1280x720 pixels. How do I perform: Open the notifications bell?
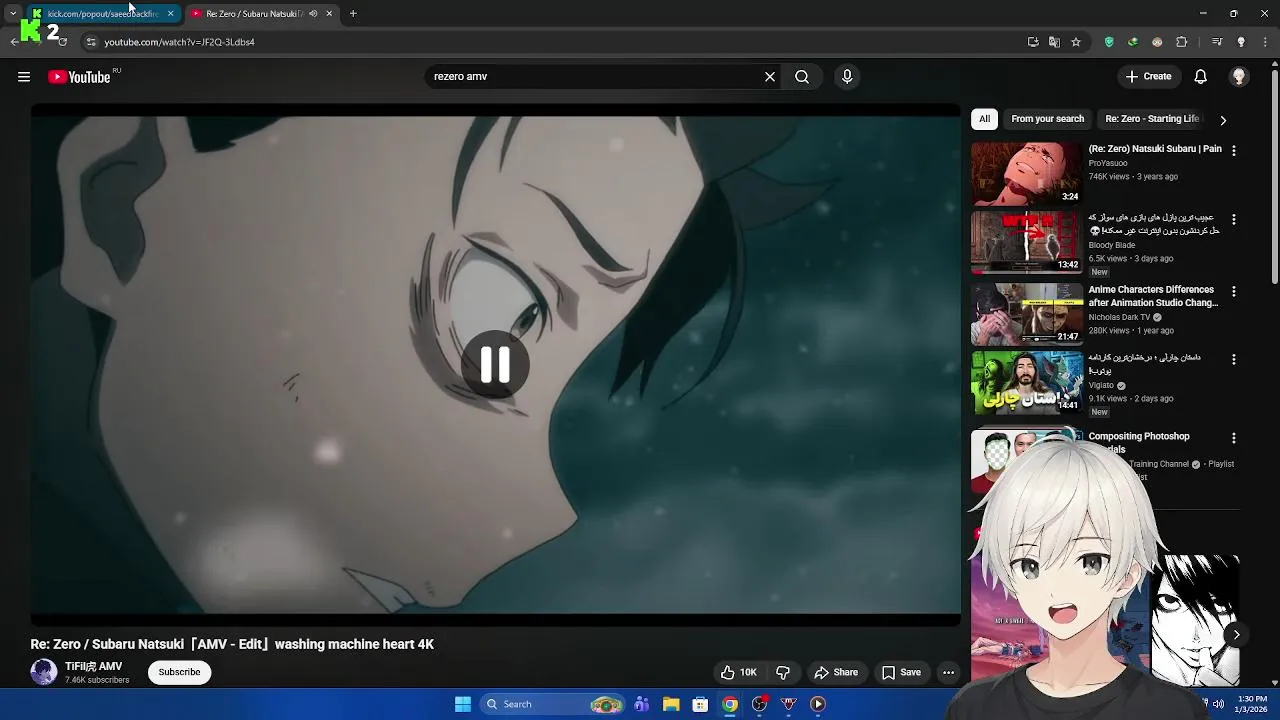(x=1201, y=77)
